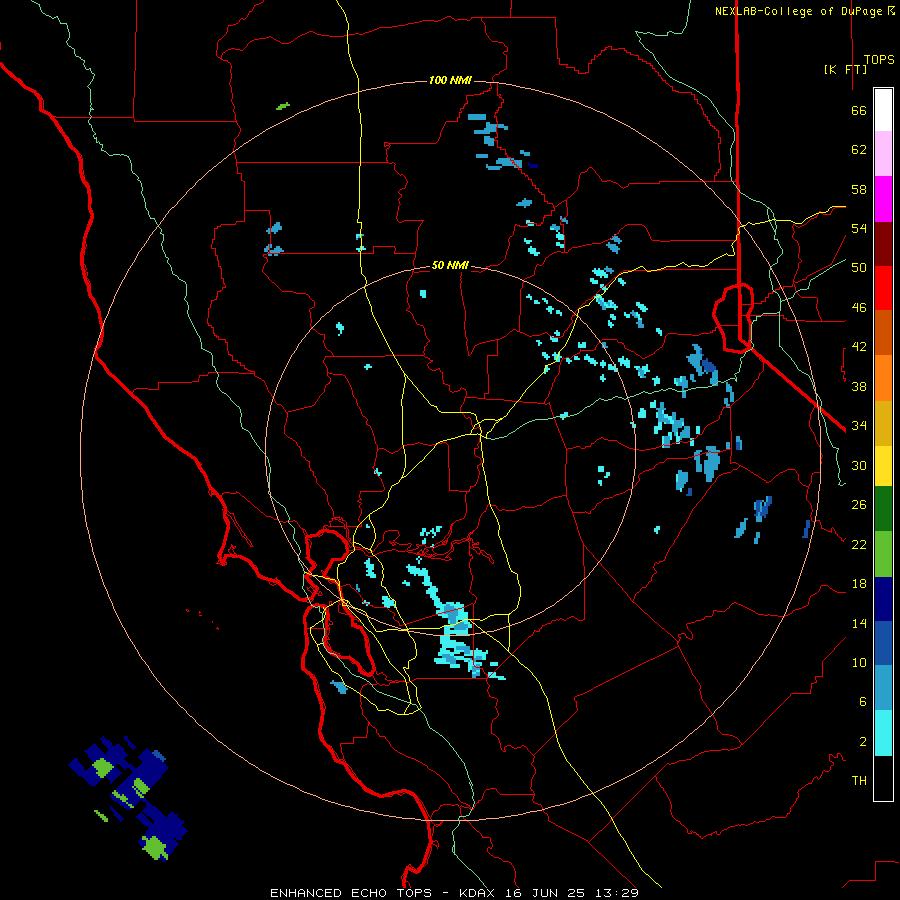The width and height of the screenshot is (900, 900).
Task: Select the 46 legend value
Action: tap(859, 308)
